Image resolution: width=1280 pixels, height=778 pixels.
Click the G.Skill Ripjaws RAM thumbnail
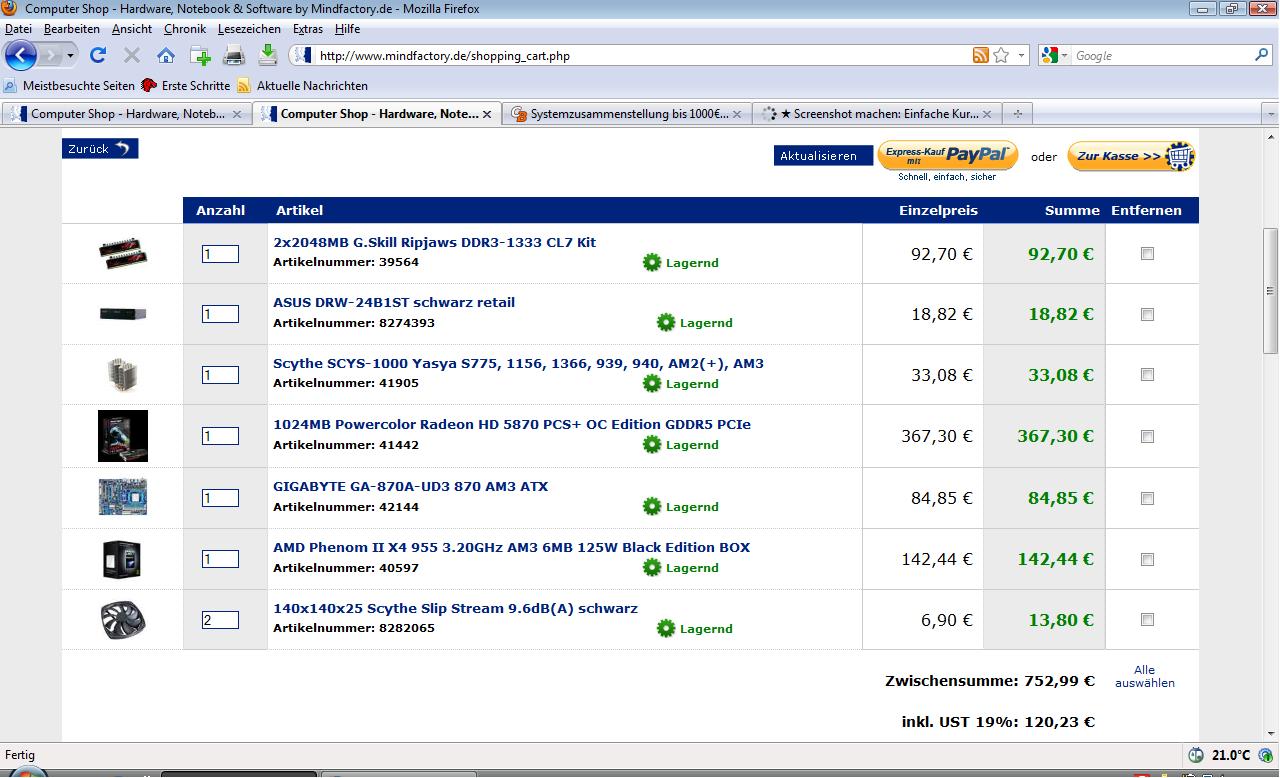click(x=123, y=254)
